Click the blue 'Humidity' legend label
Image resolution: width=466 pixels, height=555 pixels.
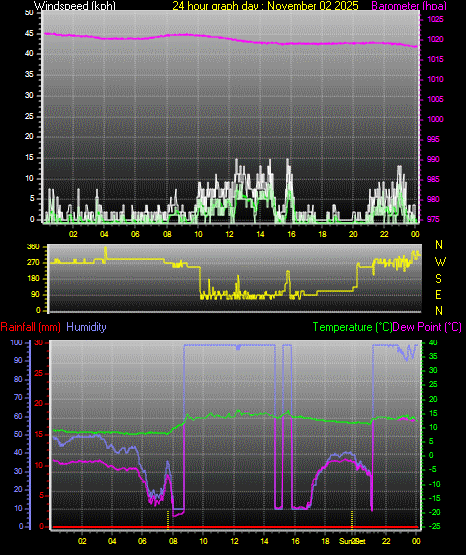click(86, 327)
